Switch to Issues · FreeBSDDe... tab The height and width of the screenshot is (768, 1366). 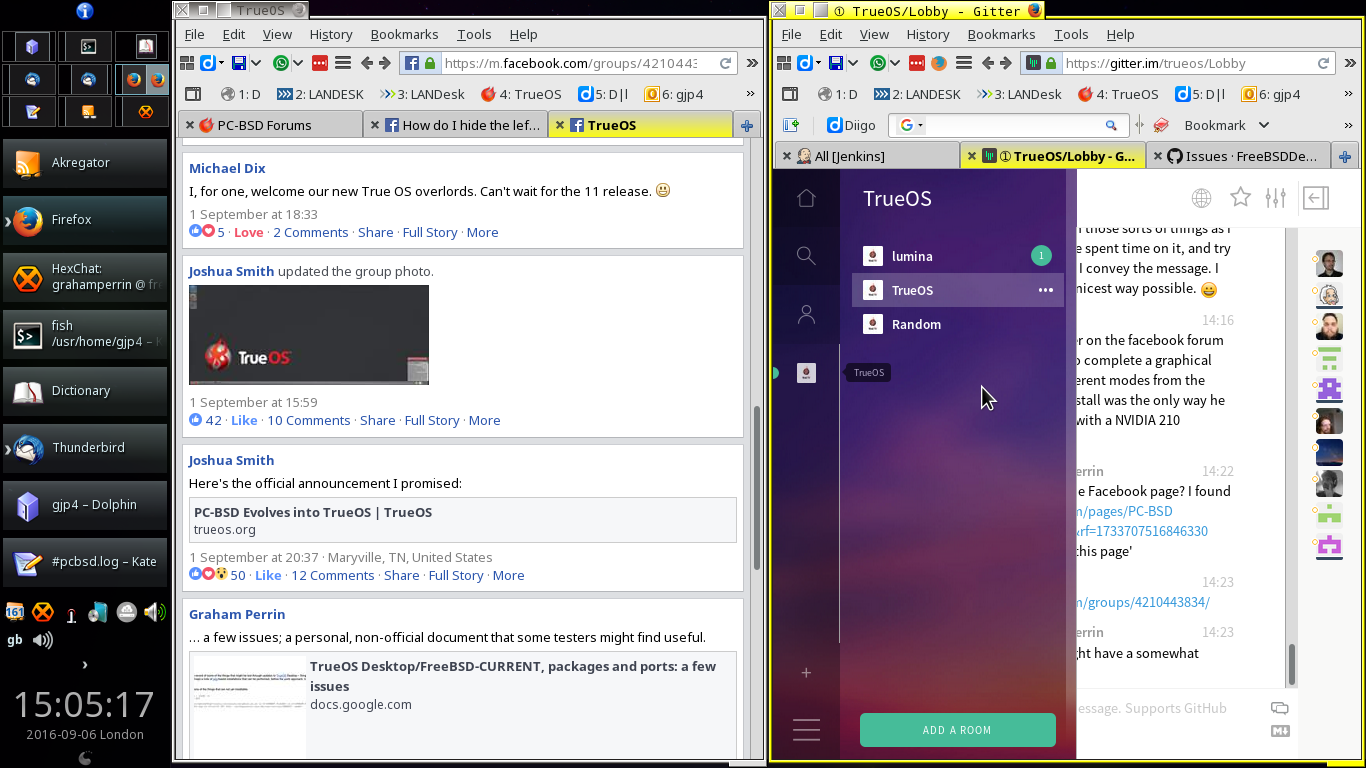click(x=1238, y=156)
